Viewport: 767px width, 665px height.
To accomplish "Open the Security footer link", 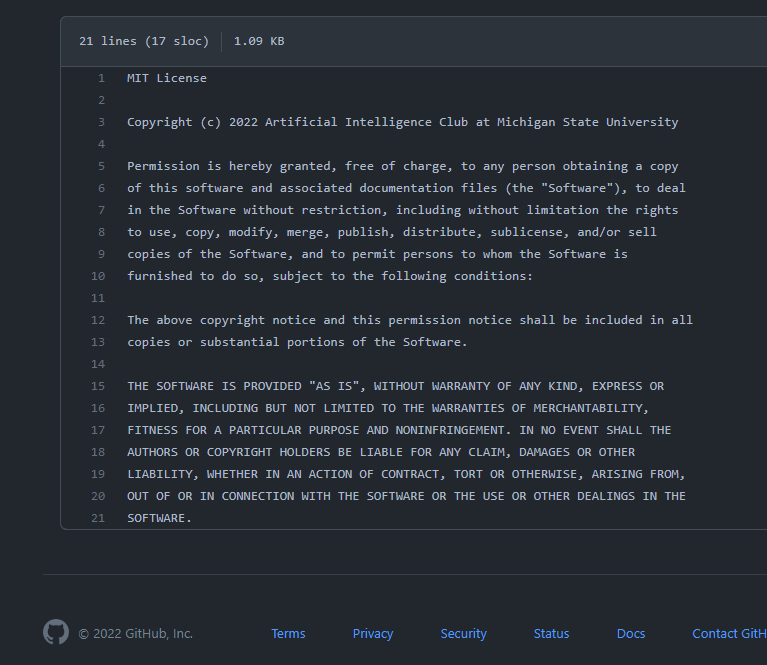I will 463,634.
